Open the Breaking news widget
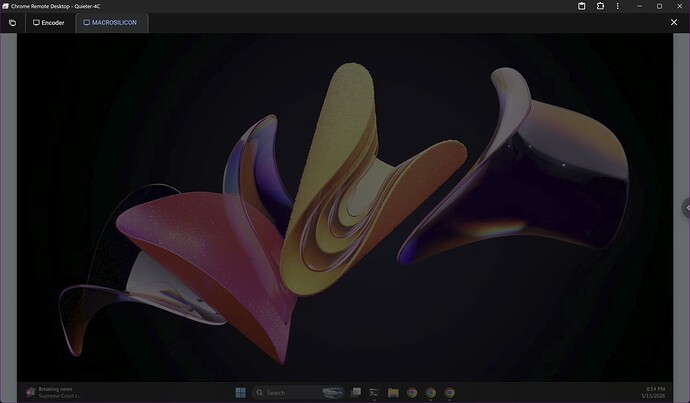690x403 pixels. tap(53, 392)
